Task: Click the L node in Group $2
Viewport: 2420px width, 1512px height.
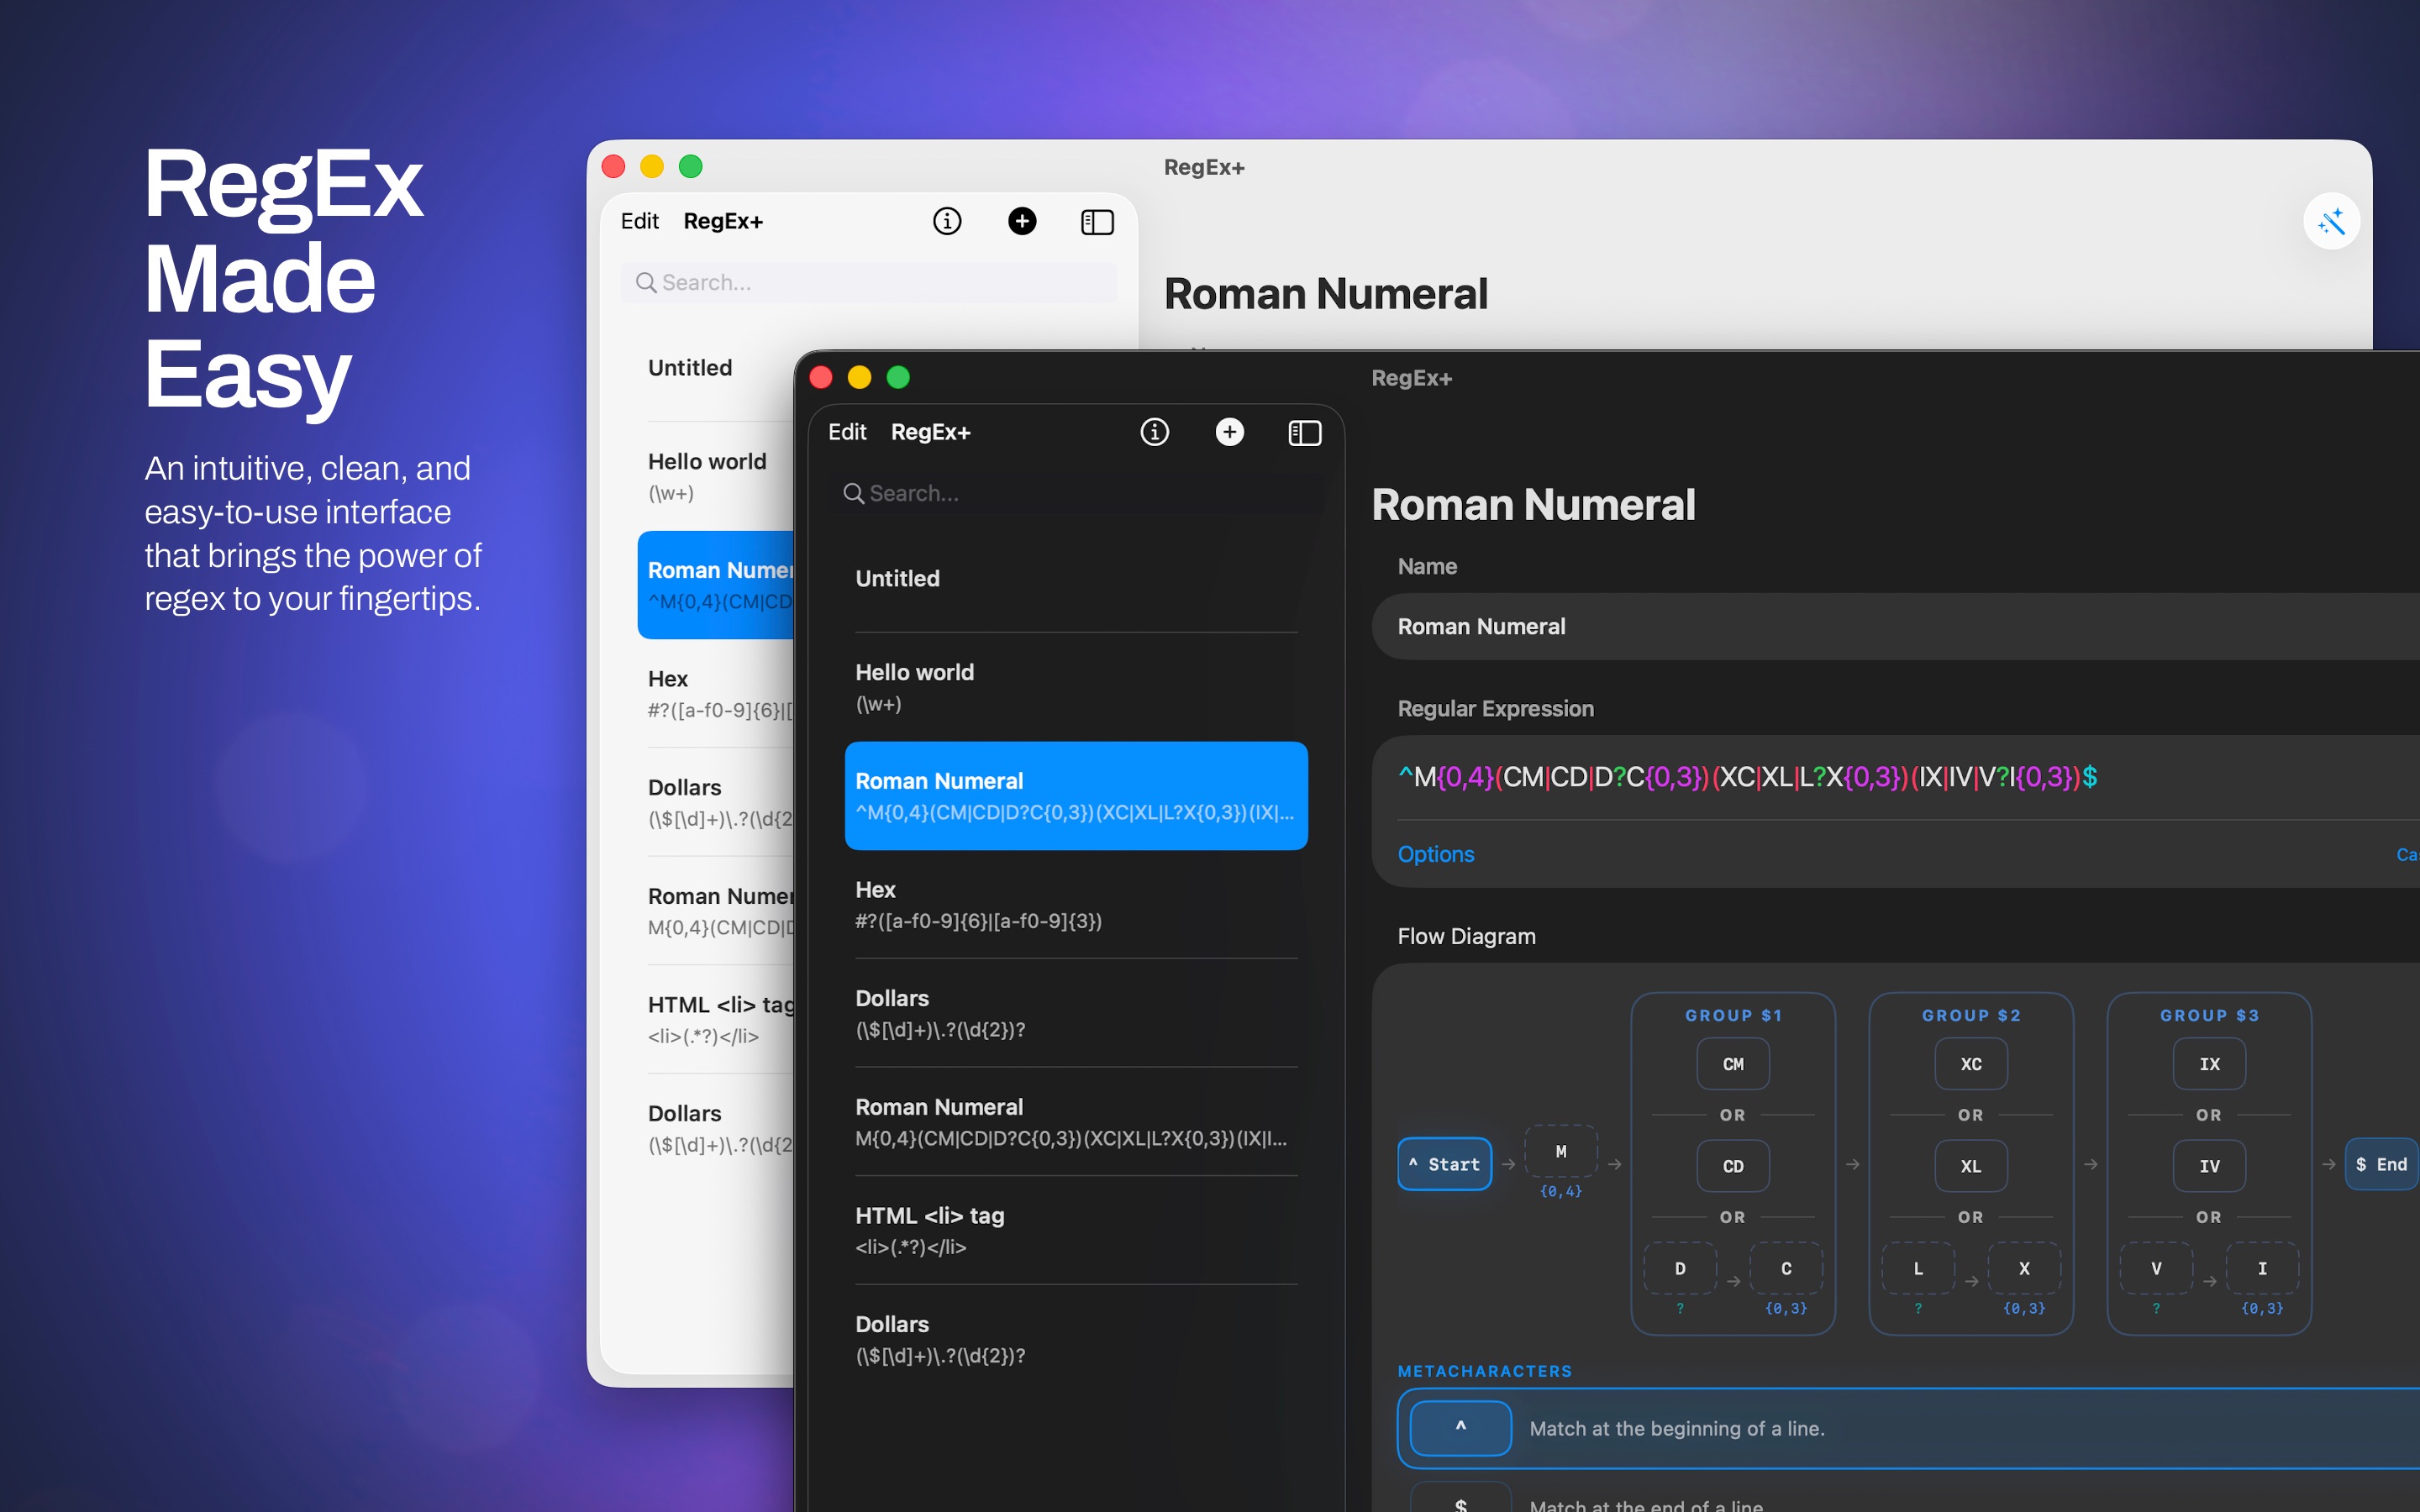Action: [x=1918, y=1268]
